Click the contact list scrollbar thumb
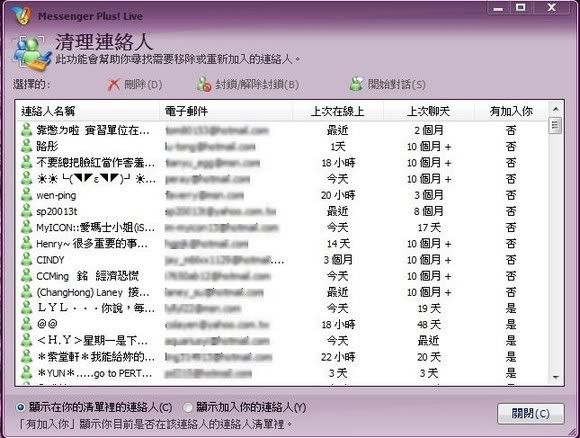The image size is (580, 438). click(556, 125)
